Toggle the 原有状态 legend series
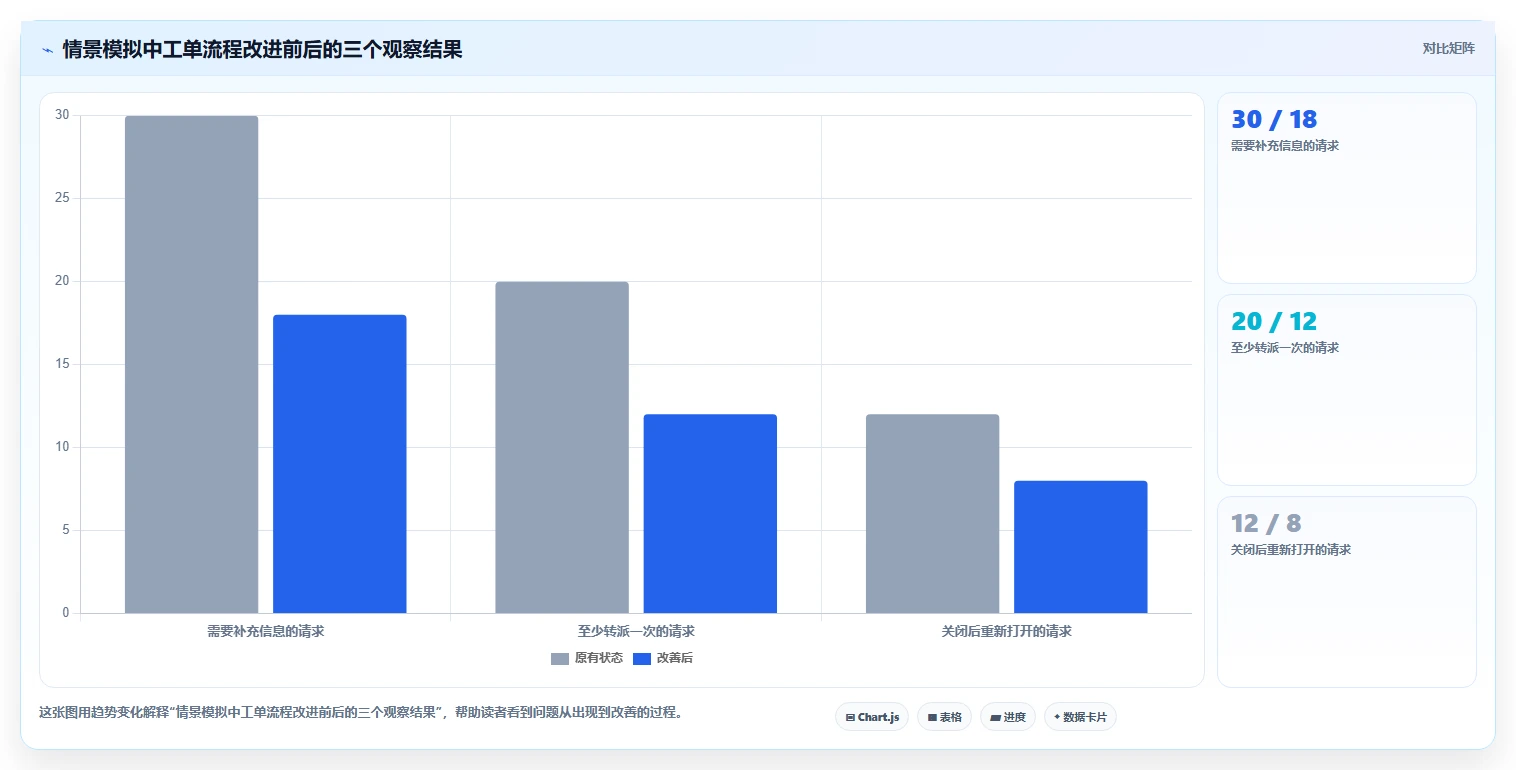 tap(587, 658)
